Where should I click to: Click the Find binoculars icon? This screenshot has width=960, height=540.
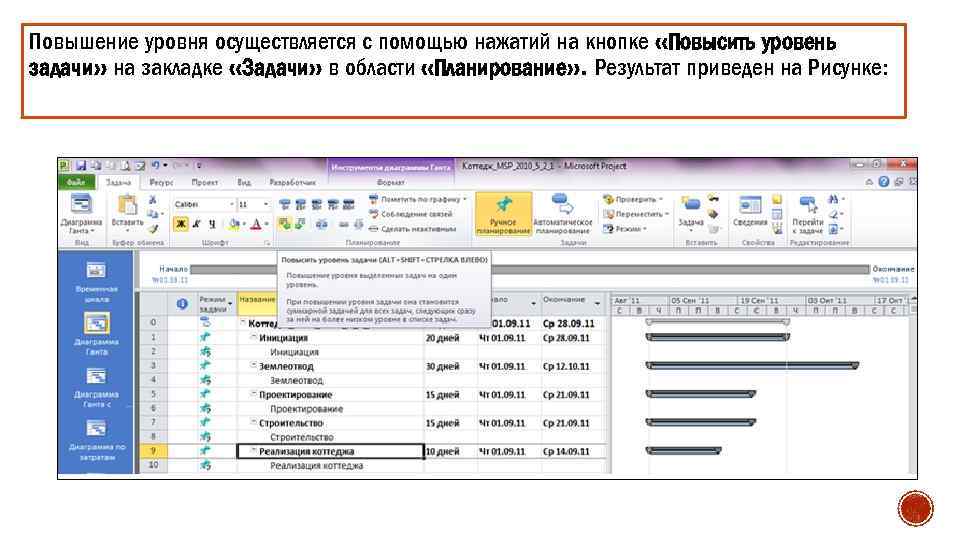[x=833, y=200]
